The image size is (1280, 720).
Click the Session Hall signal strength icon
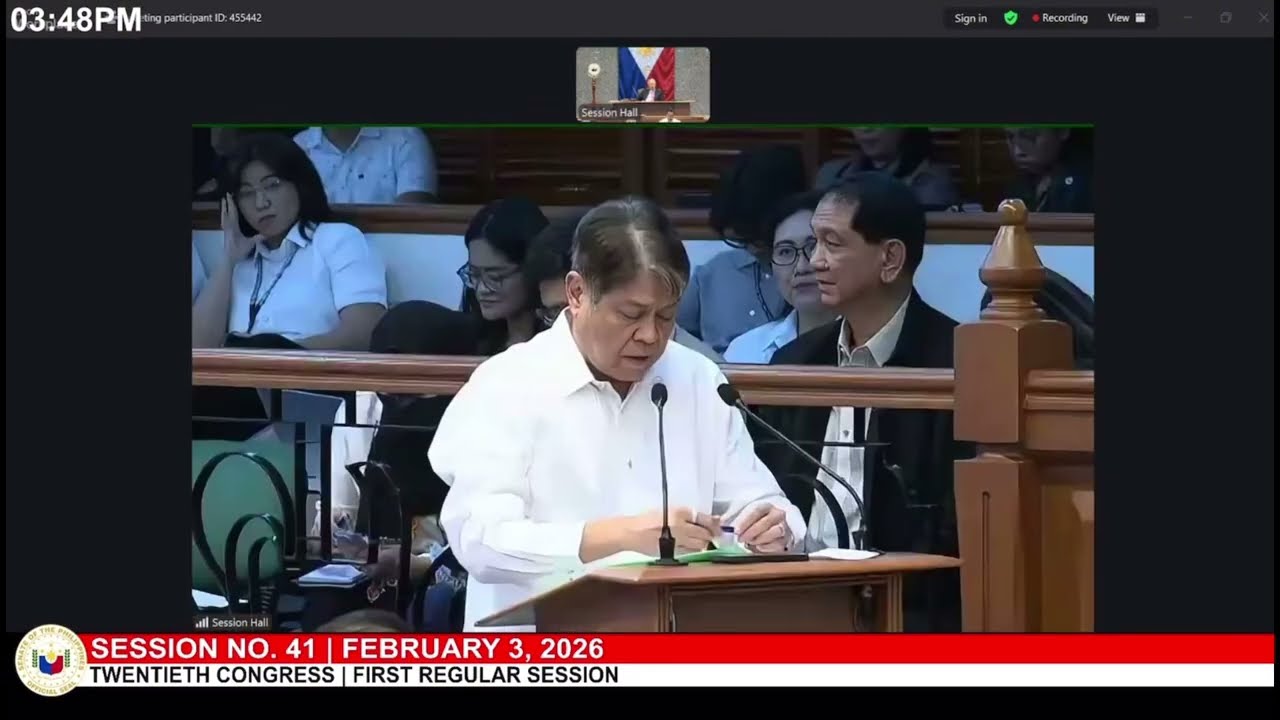(201, 622)
